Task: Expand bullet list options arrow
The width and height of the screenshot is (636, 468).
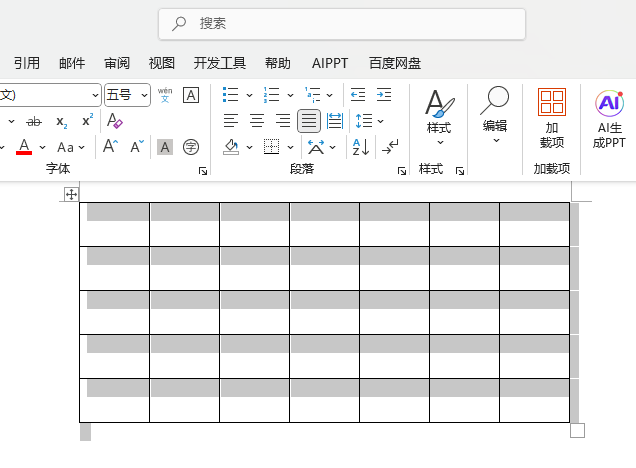Action: [249, 95]
